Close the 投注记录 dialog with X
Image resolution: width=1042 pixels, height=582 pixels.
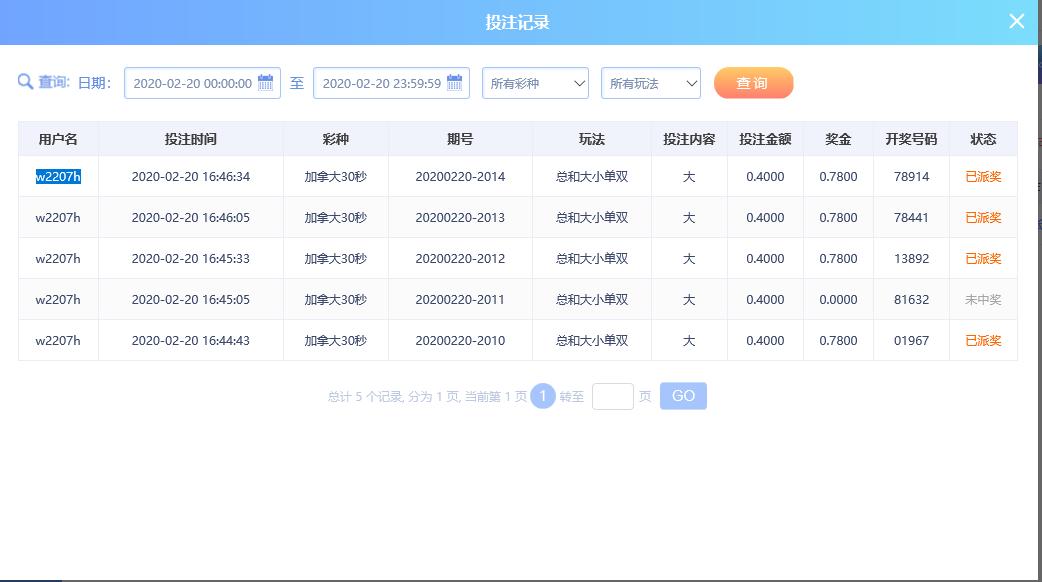point(1016,21)
